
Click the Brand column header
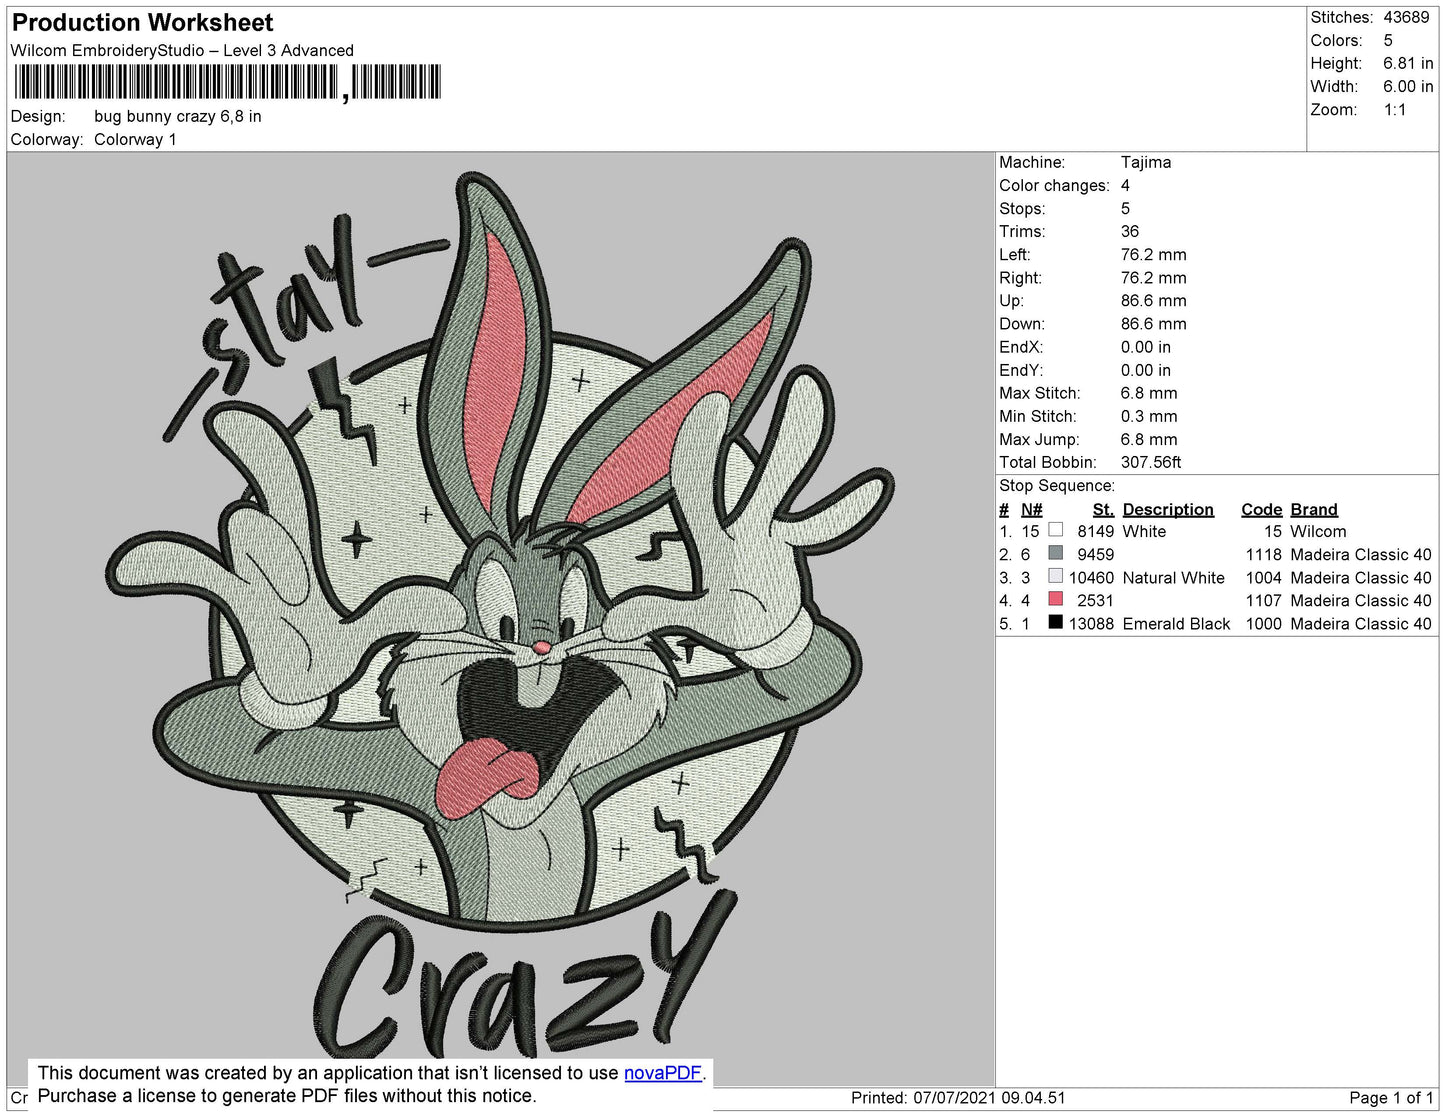1313,509
